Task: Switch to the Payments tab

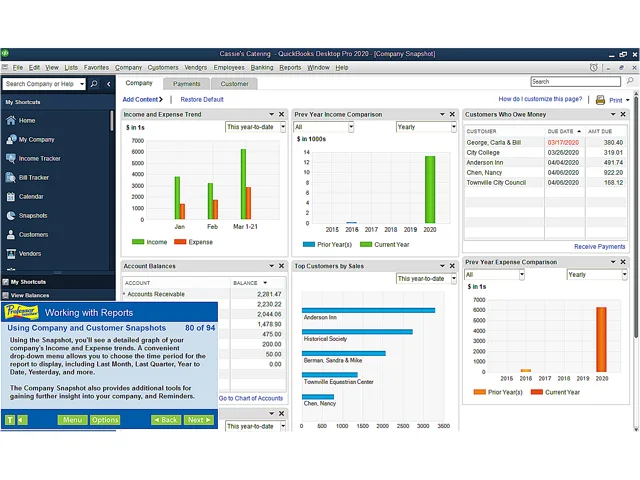Action: [x=187, y=84]
